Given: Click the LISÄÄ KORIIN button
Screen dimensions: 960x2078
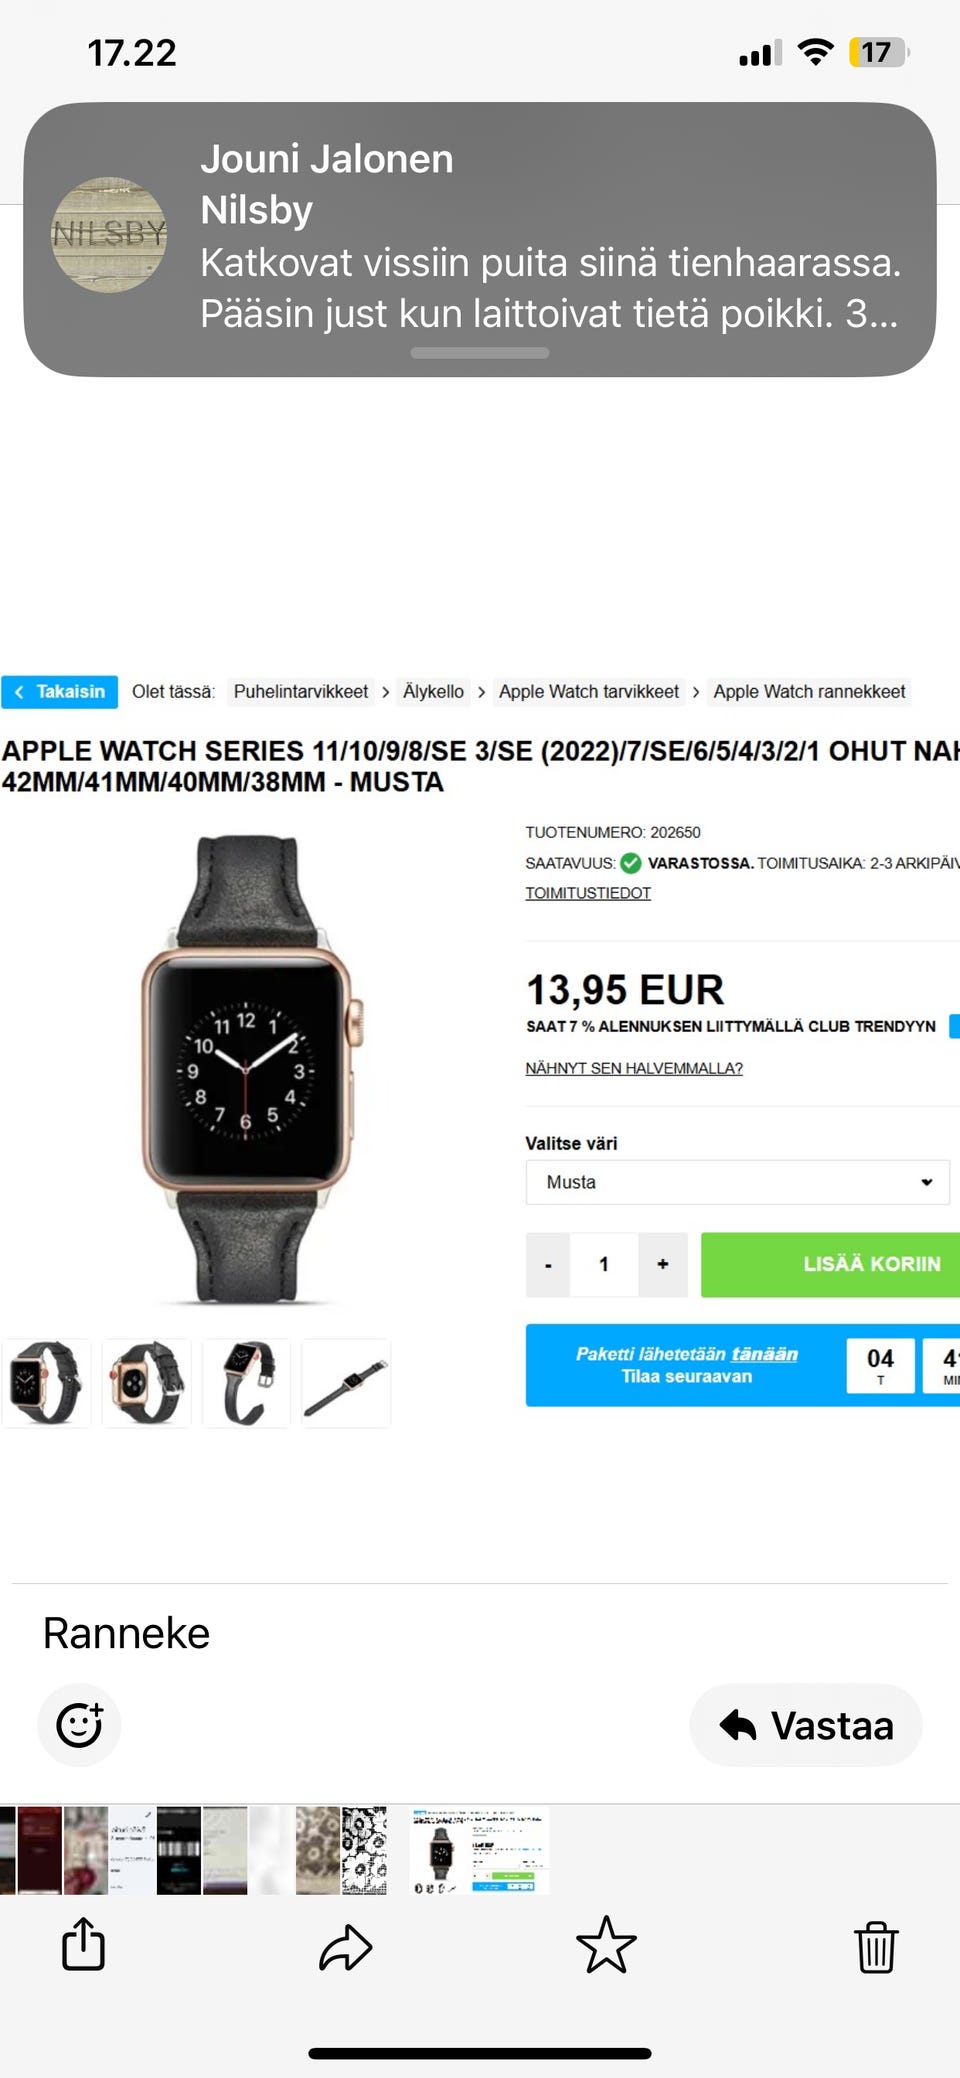Looking at the screenshot, I should click(x=830, y=1264).
